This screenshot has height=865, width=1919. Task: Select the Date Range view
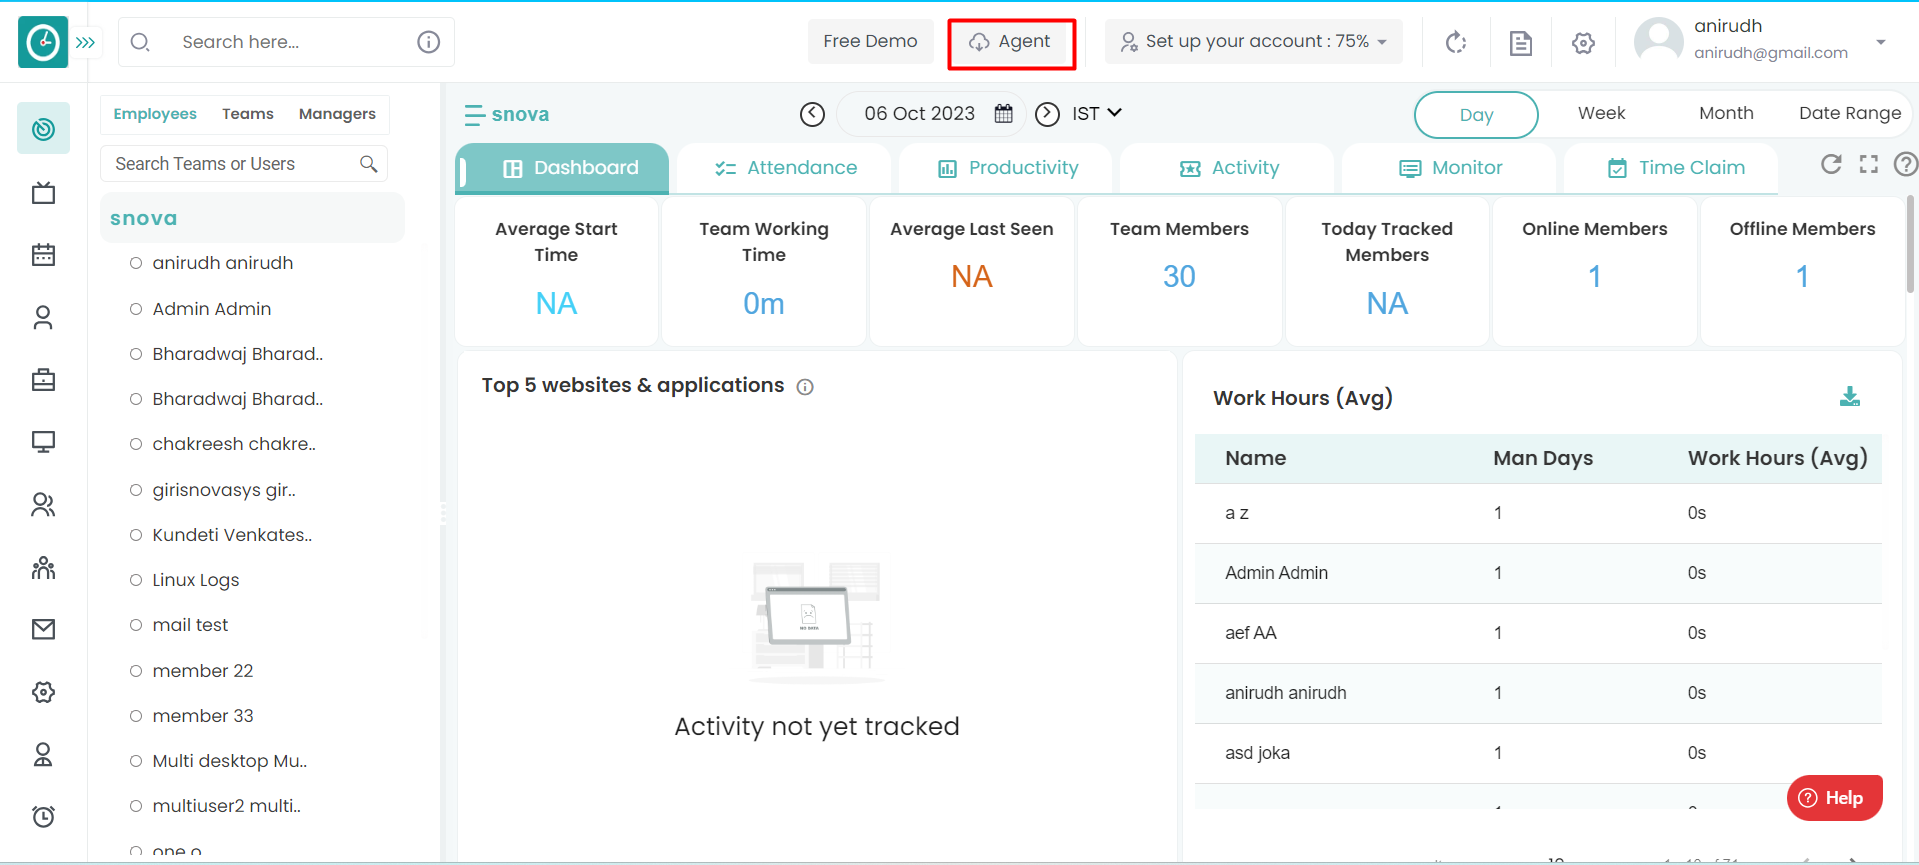pos(1850,113)
